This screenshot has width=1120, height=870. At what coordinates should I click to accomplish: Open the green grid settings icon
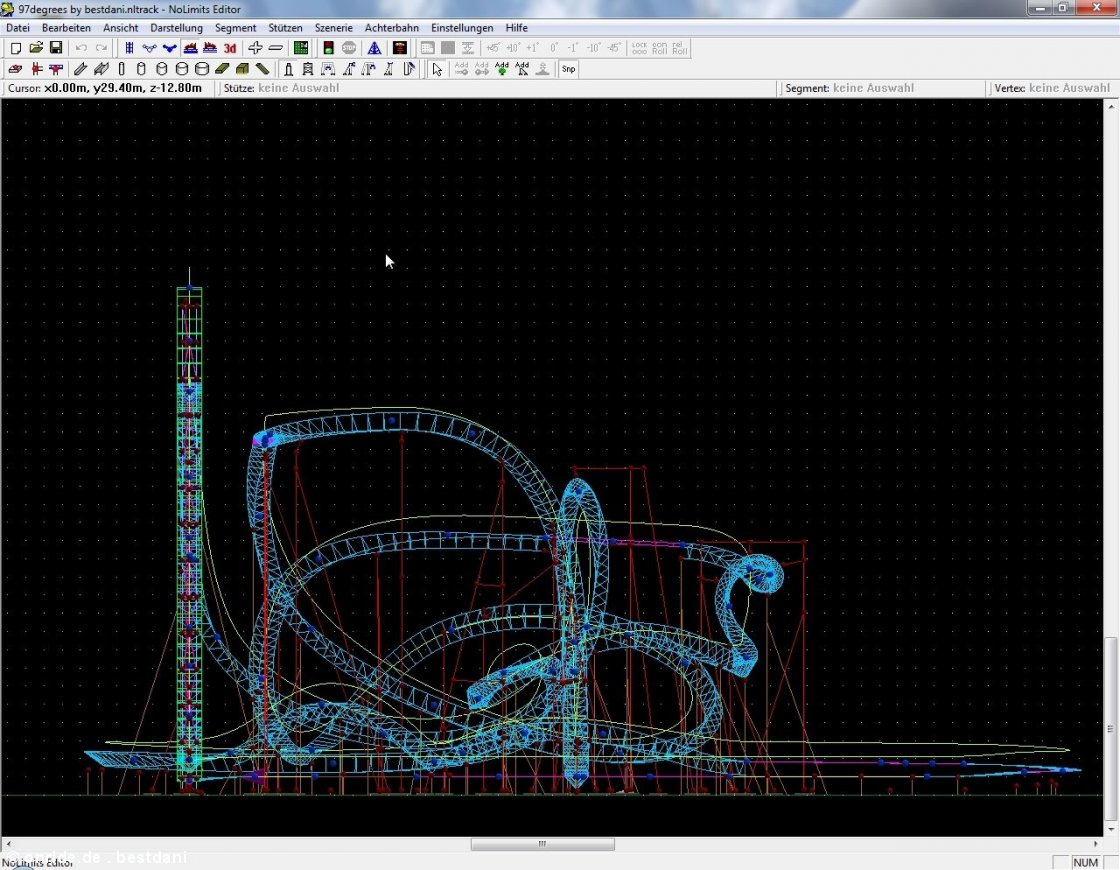301,48
